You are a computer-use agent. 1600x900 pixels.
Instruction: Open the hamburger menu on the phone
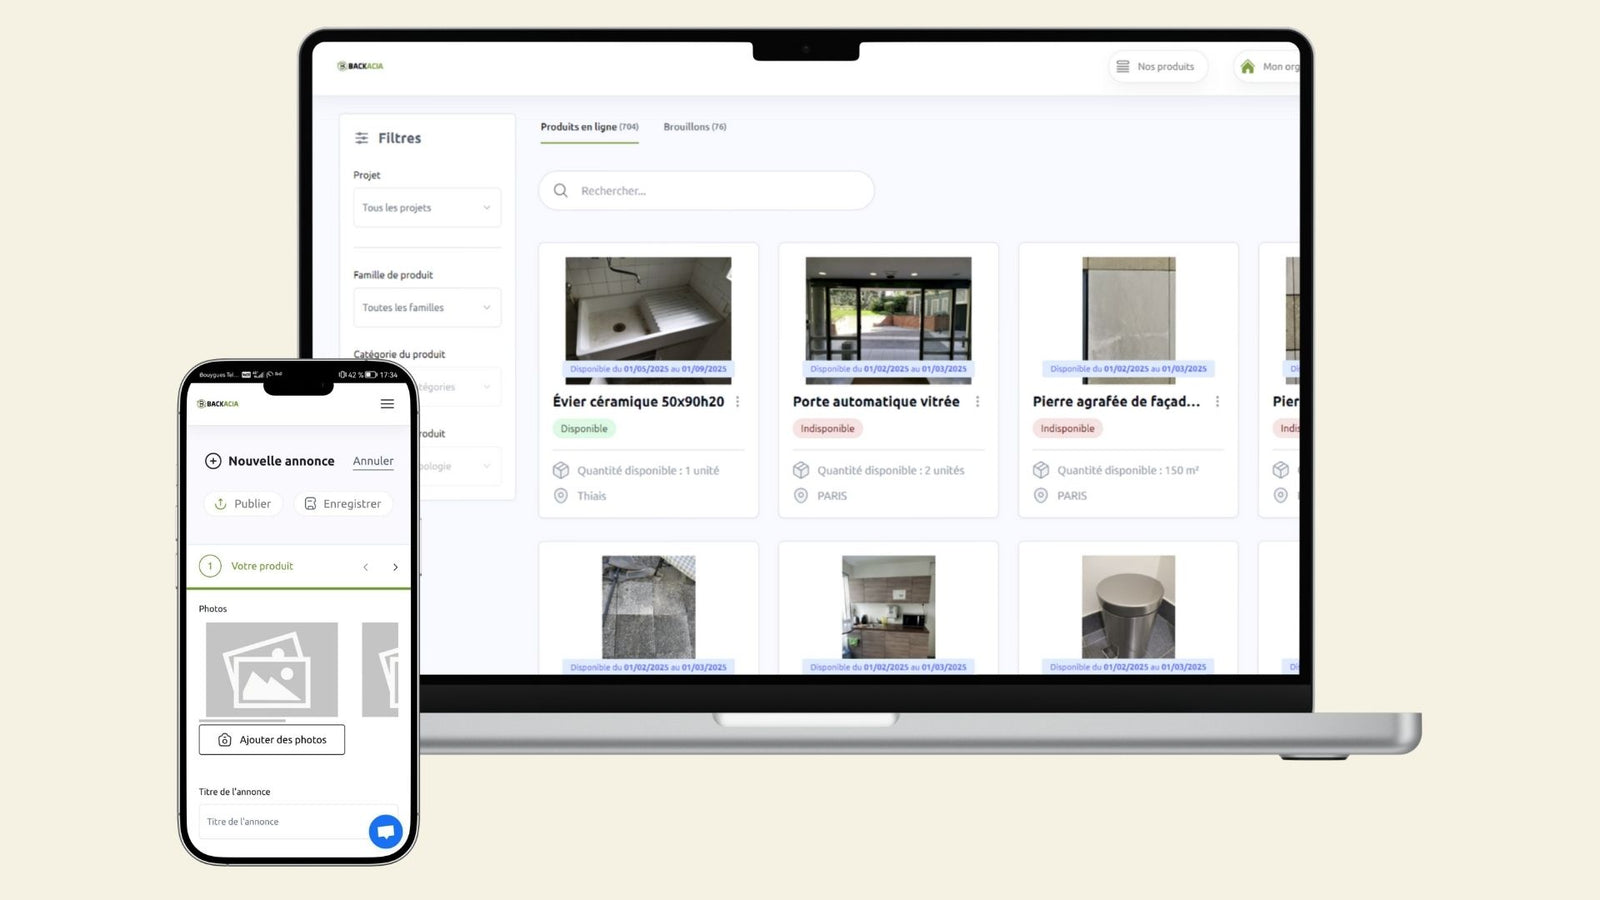click(387, 404)
